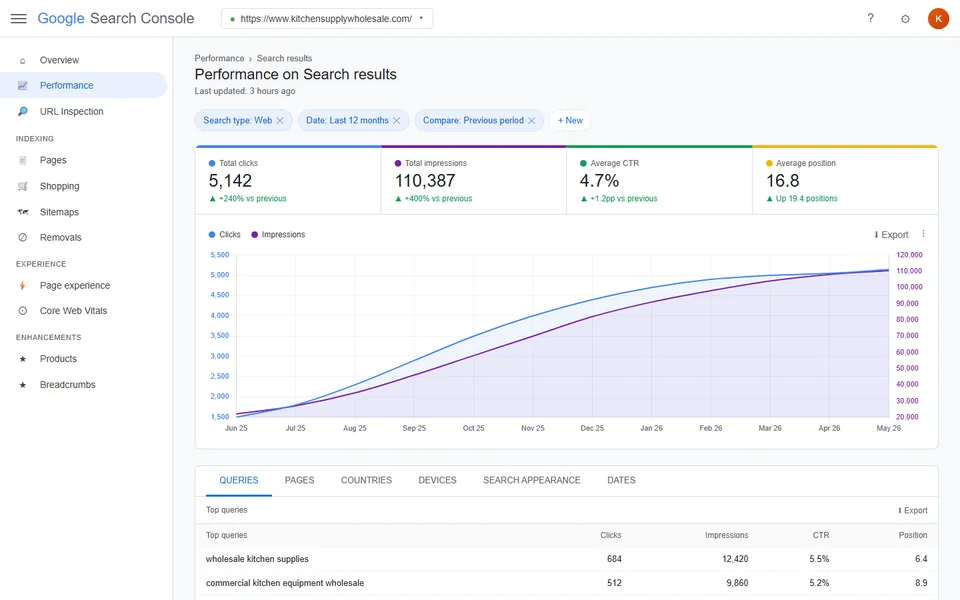Click the URL Inspection magnifier icon

tap(23, 111)
